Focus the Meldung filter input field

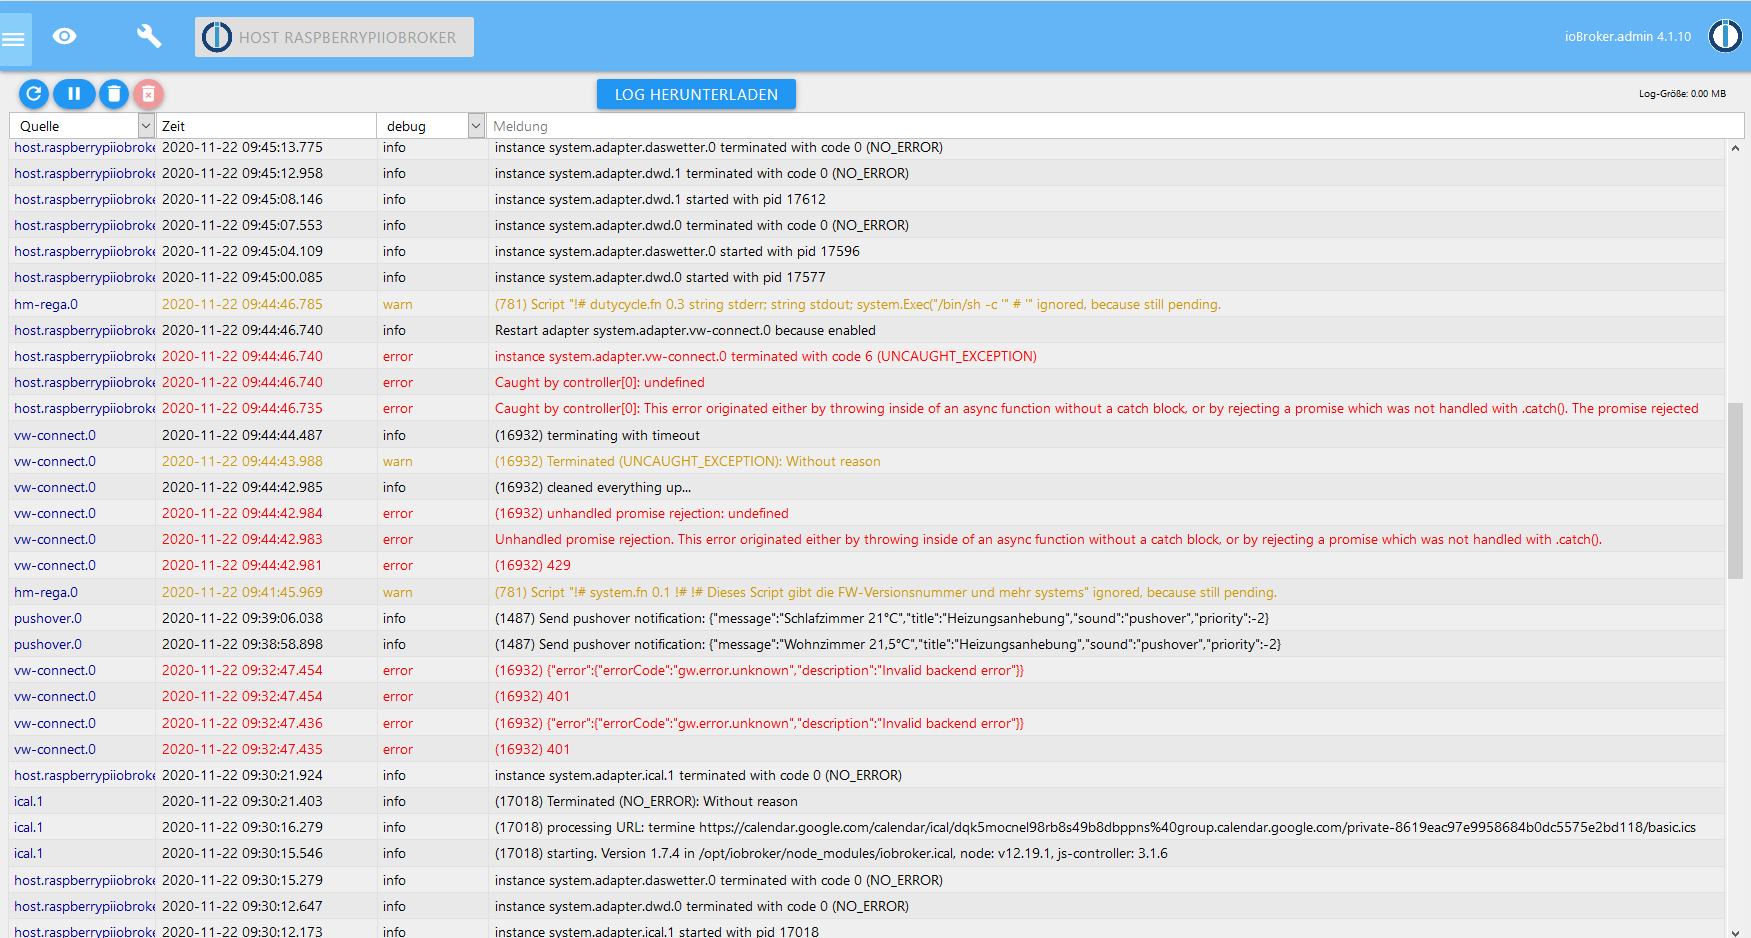(x=1115, y=126)
